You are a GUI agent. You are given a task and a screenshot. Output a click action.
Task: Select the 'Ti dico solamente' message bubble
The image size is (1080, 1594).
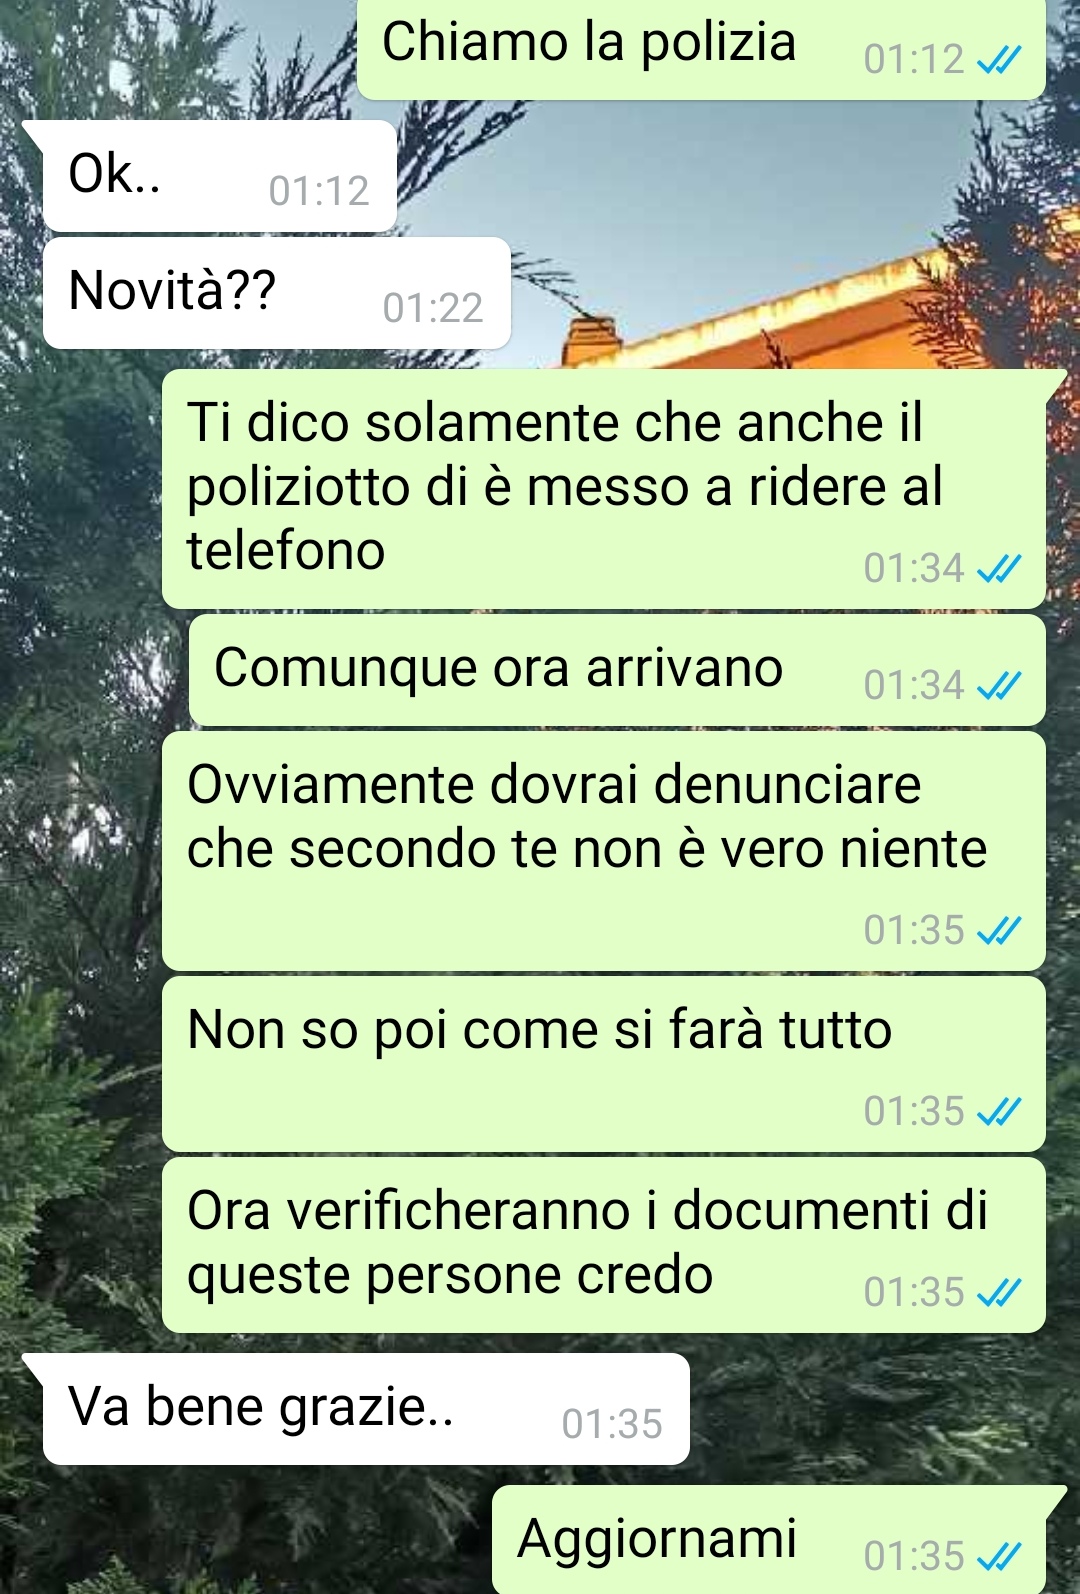click(604, 489)
